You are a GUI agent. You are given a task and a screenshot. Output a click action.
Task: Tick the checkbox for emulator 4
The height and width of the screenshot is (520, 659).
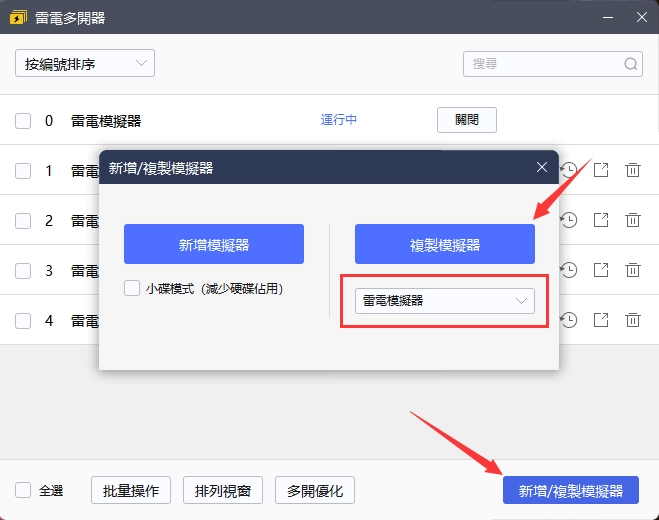tap(23, 321)
